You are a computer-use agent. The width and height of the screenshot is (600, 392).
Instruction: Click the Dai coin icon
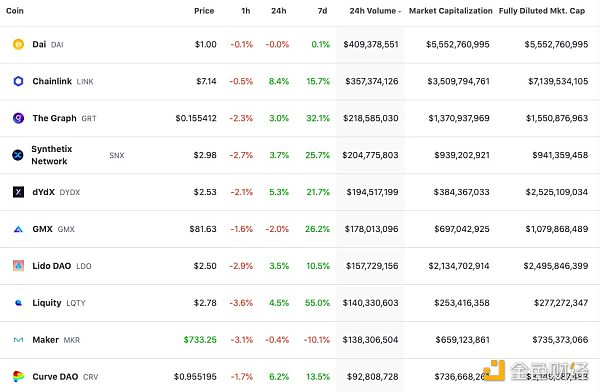point(18,44)
